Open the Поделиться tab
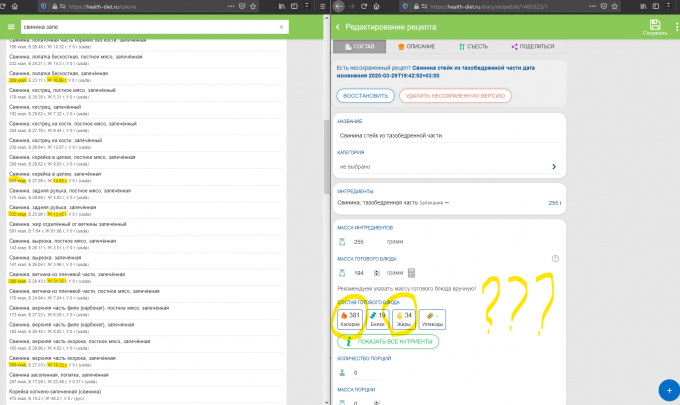 click(x=530, y=46)
